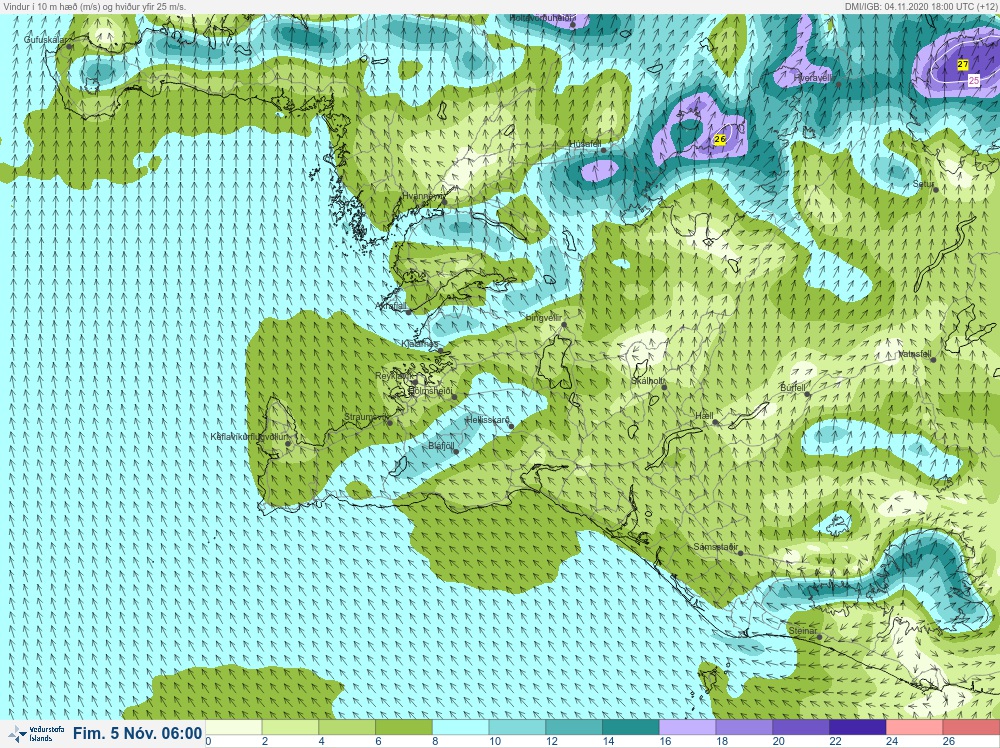Click the Hveravellir station label
Image resolution: width=1000 pixels, height=748 pixels.
pos(814,78)
